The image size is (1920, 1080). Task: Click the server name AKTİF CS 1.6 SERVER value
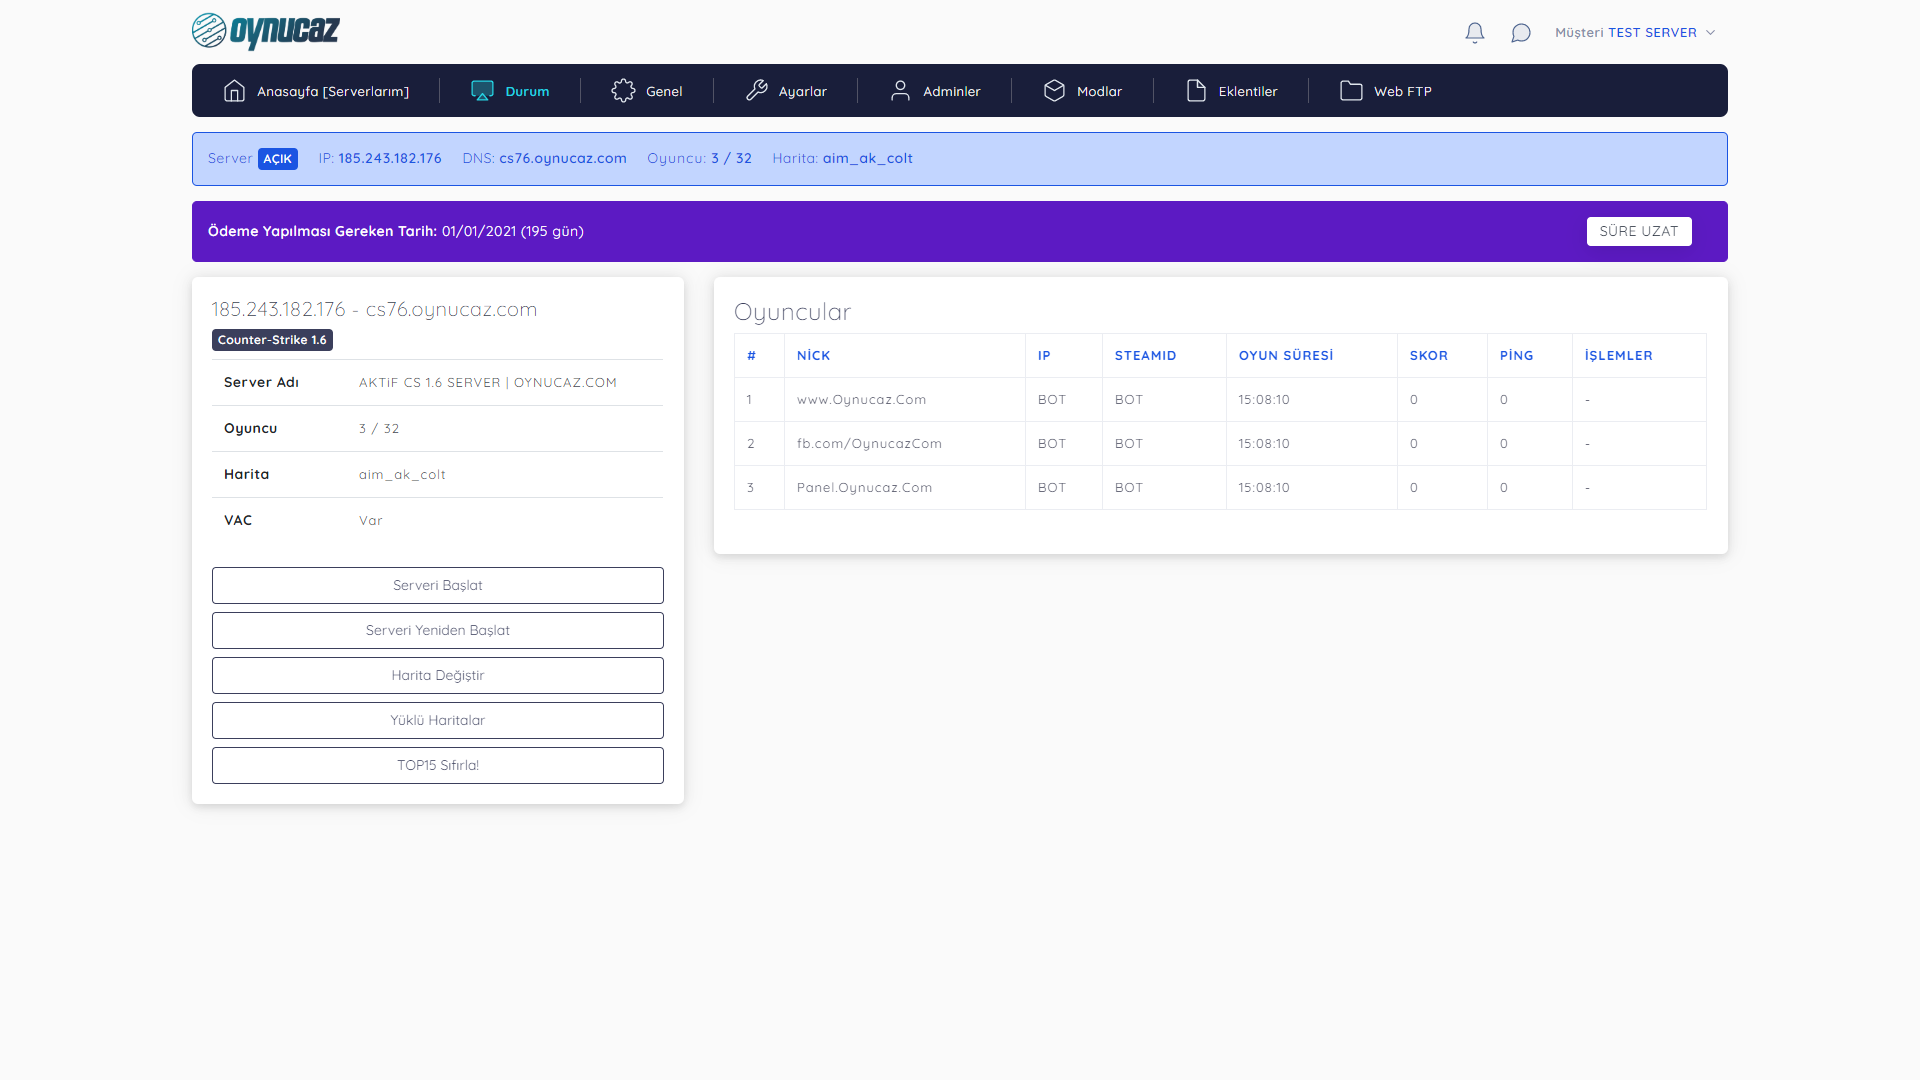click(x=488, y=382)
